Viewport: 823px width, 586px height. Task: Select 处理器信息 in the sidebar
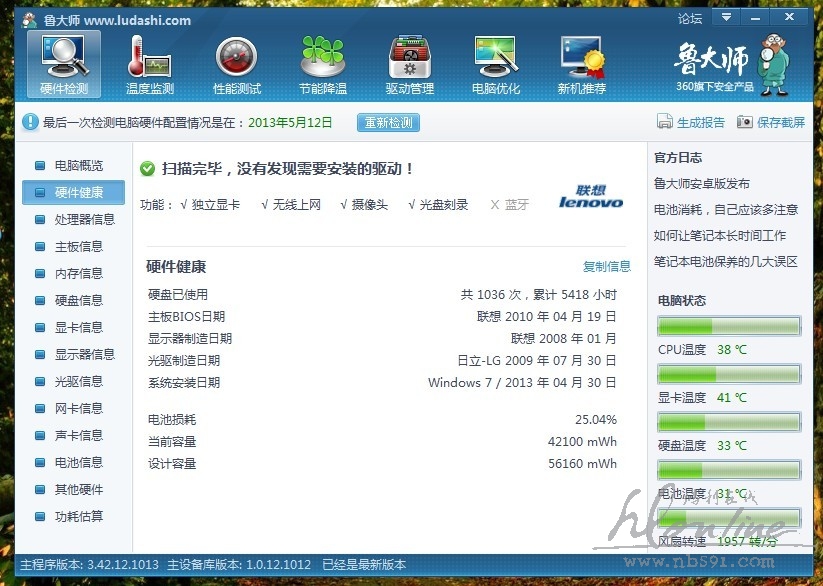(x=84, y=220)
